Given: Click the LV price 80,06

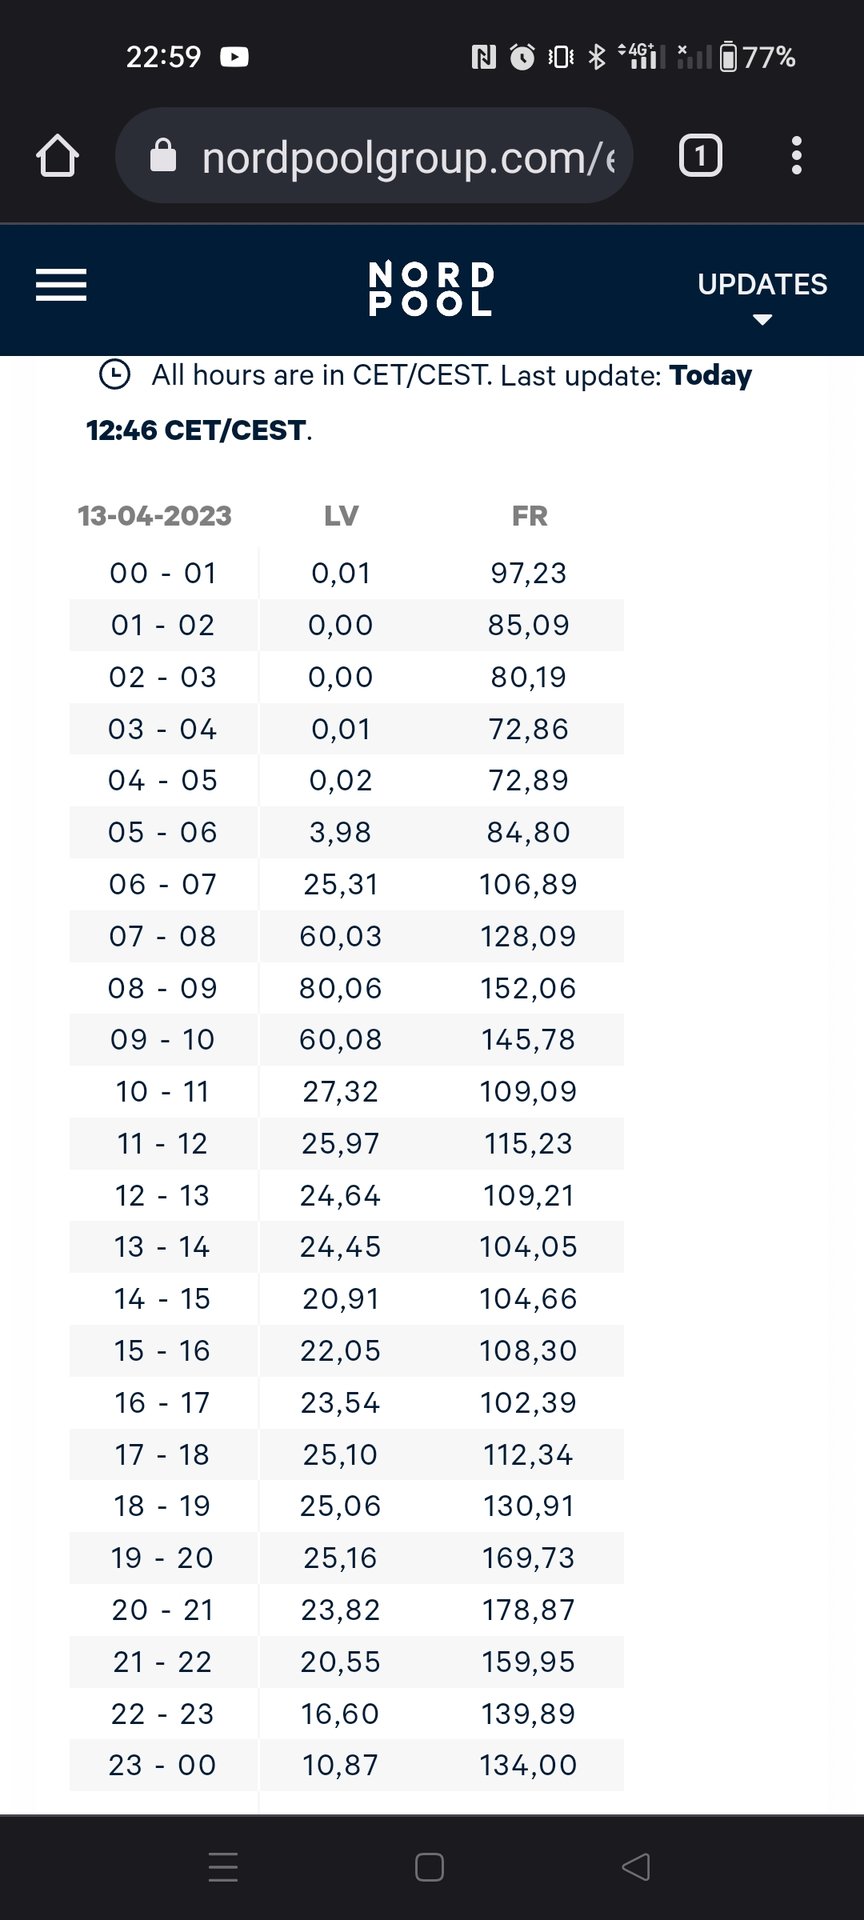Looking at the screenshot, I should (x=341, y=988).
